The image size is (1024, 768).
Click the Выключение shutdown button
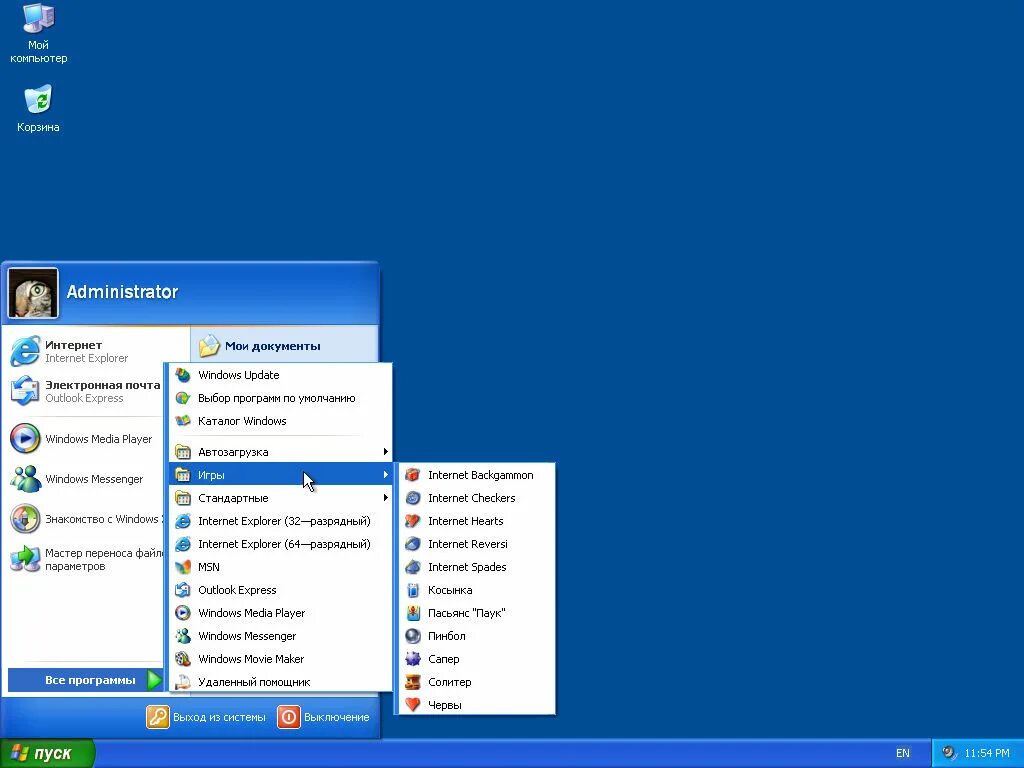(324, 717)
